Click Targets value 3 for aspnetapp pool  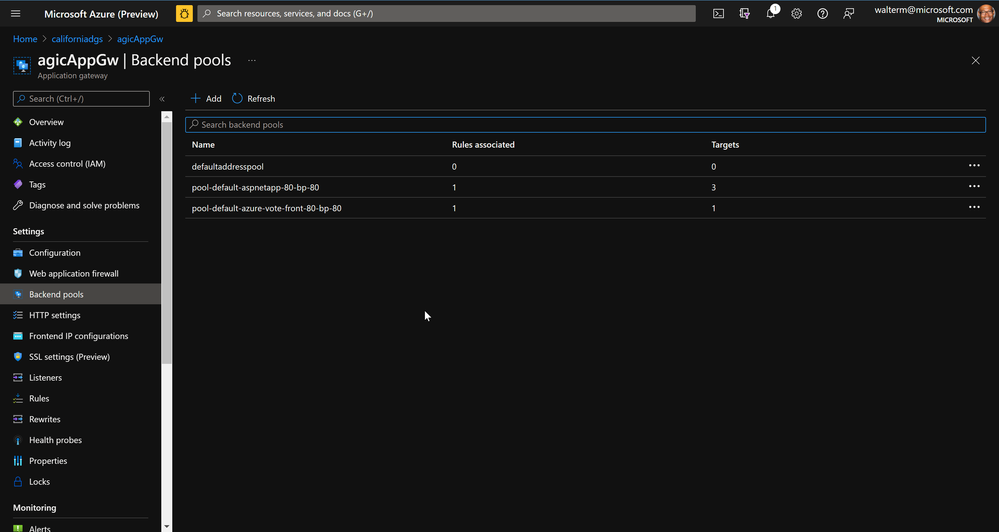714,187
